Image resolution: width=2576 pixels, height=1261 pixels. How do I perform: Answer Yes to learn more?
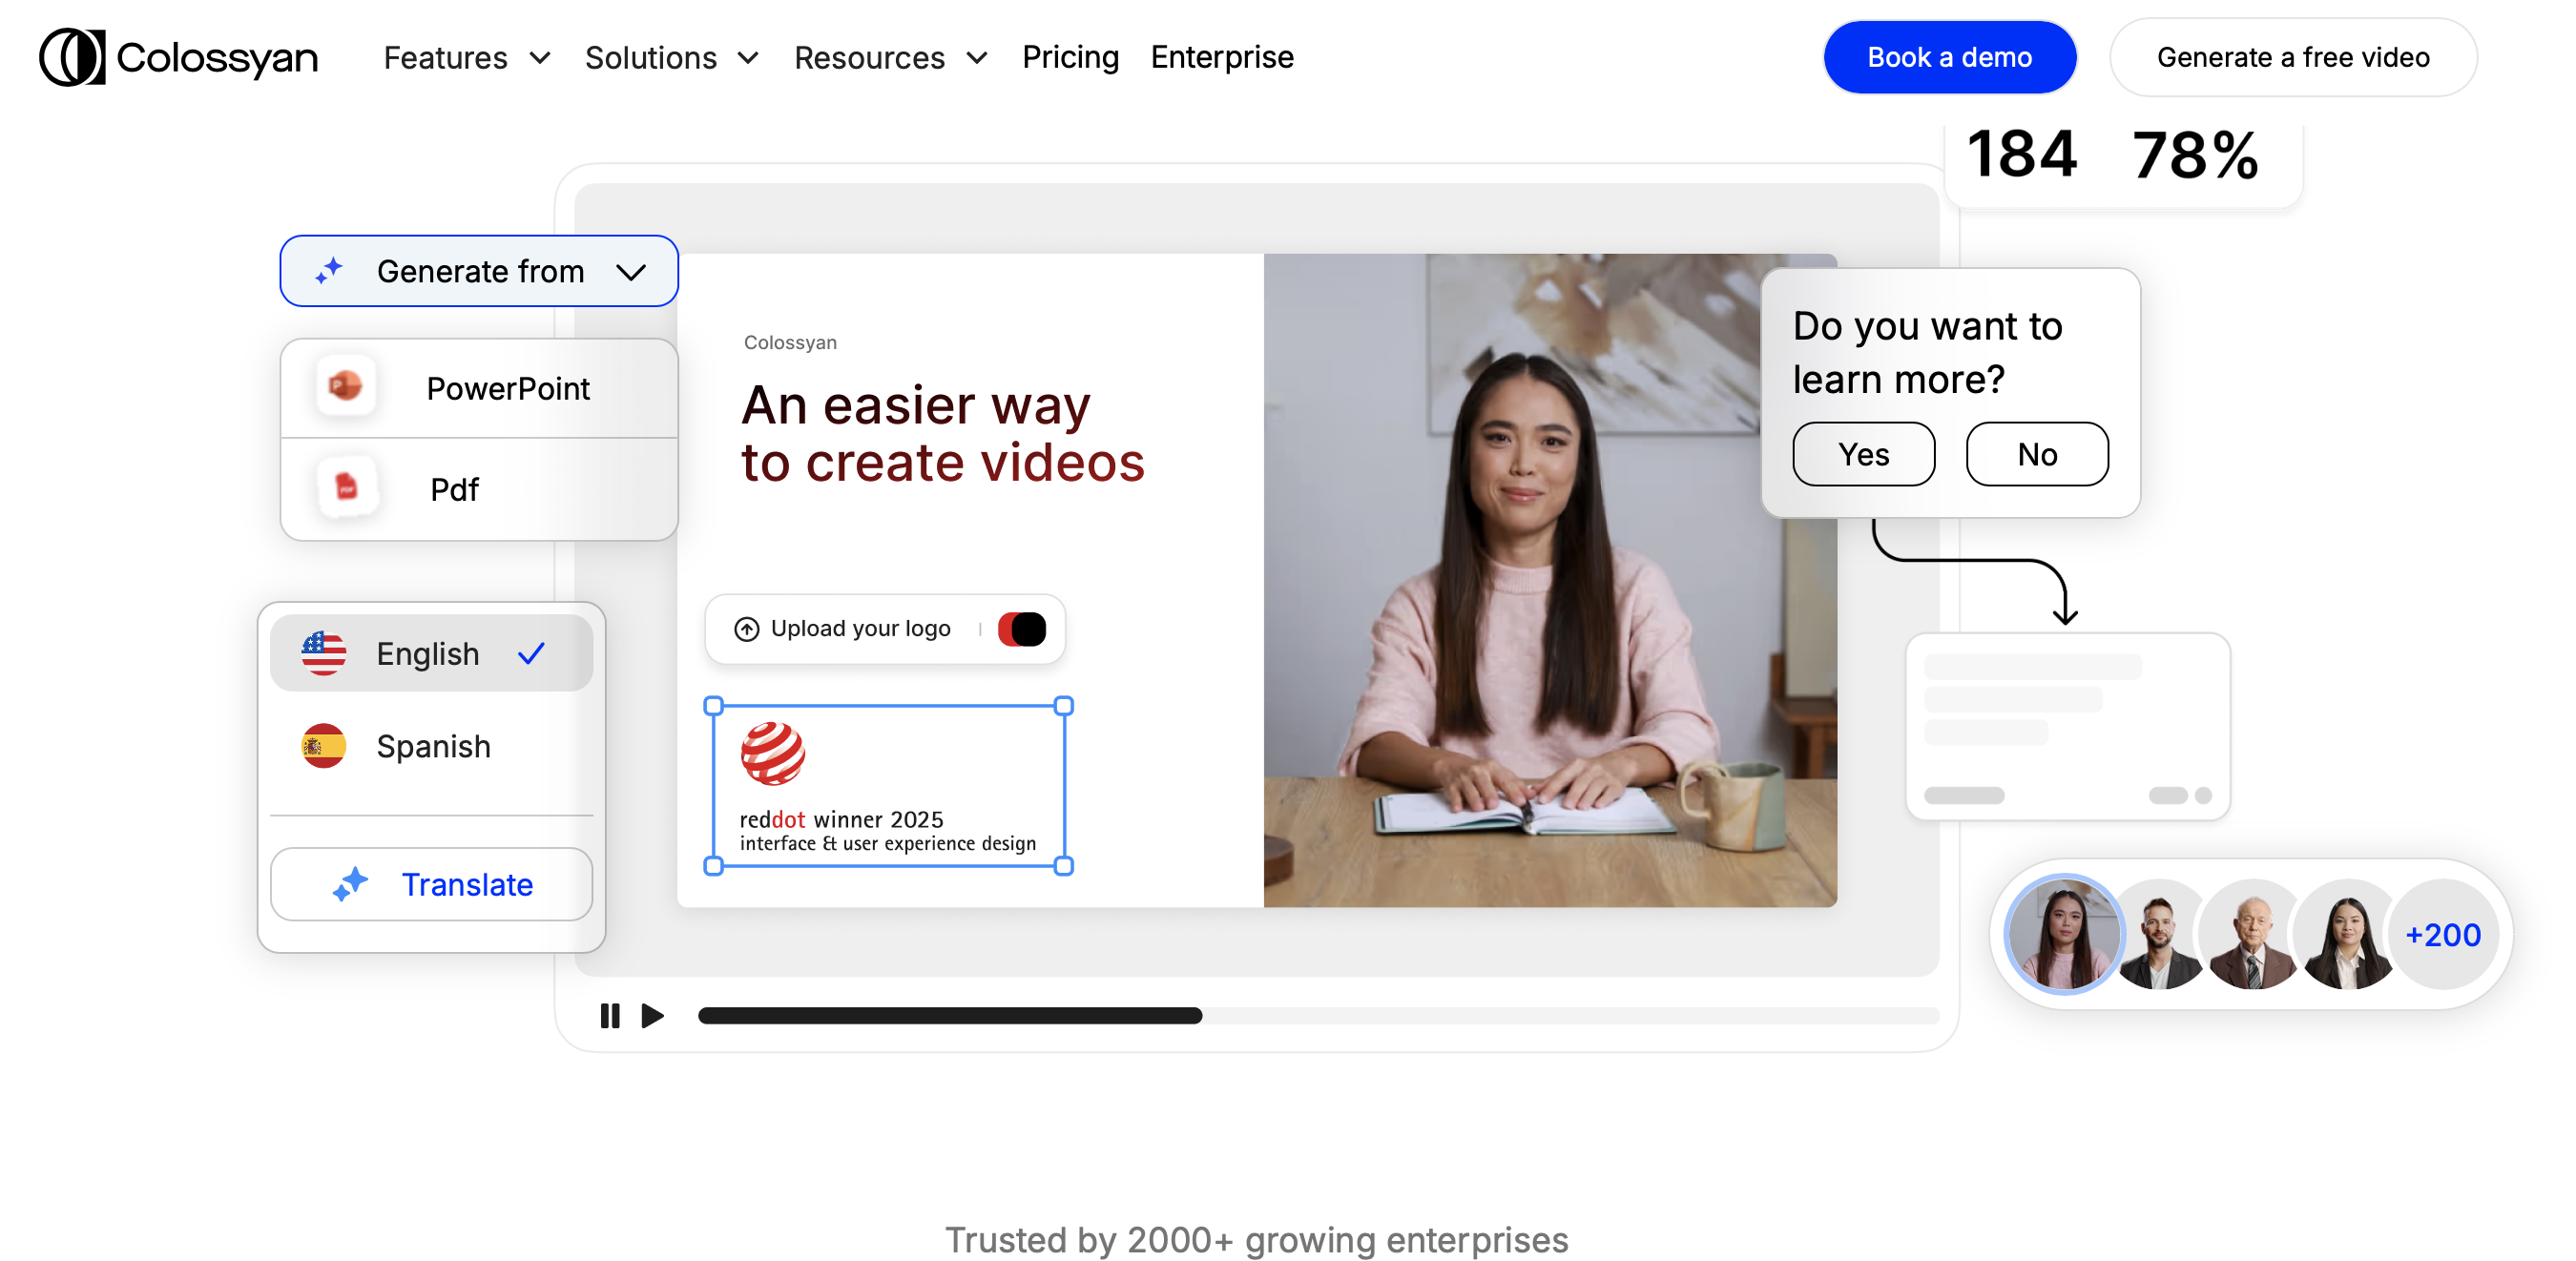[1864, 454]
